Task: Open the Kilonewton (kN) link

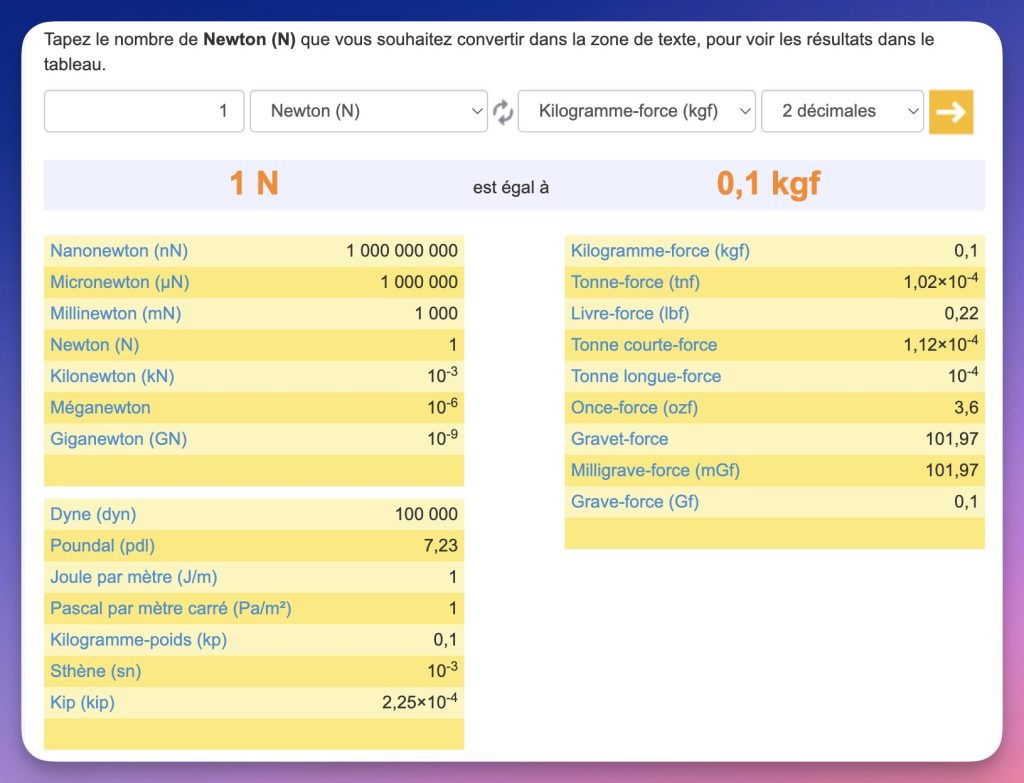Action: point(112,376)
